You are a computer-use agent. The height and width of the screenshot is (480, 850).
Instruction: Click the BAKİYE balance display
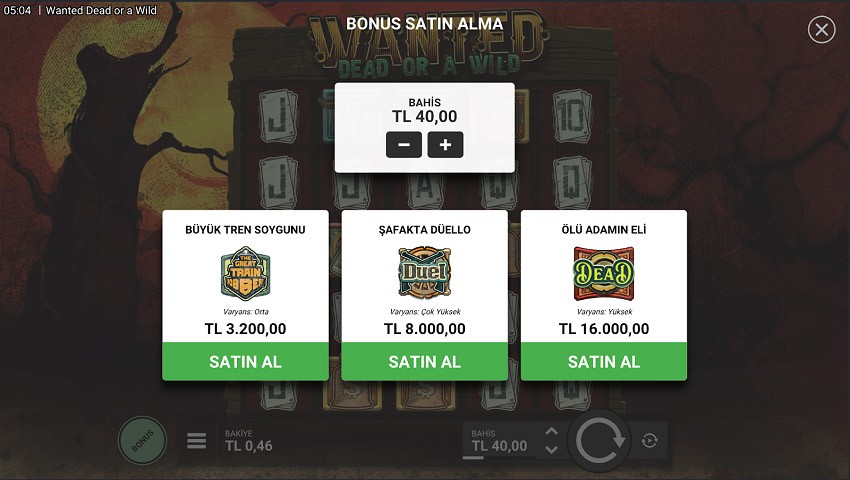tap(249, 441)
